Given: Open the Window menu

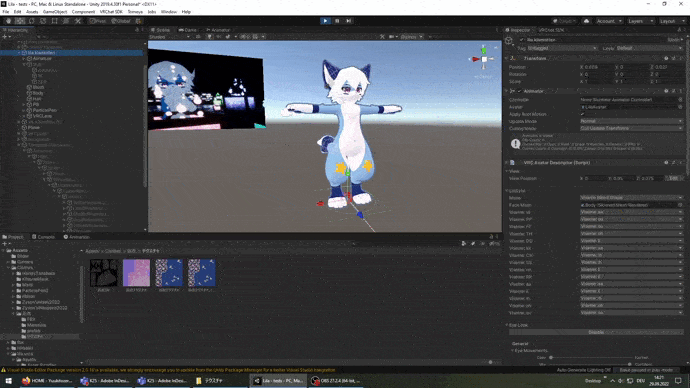Looking at the screenshot, I should pyautogui.click(x=169, y=12).
